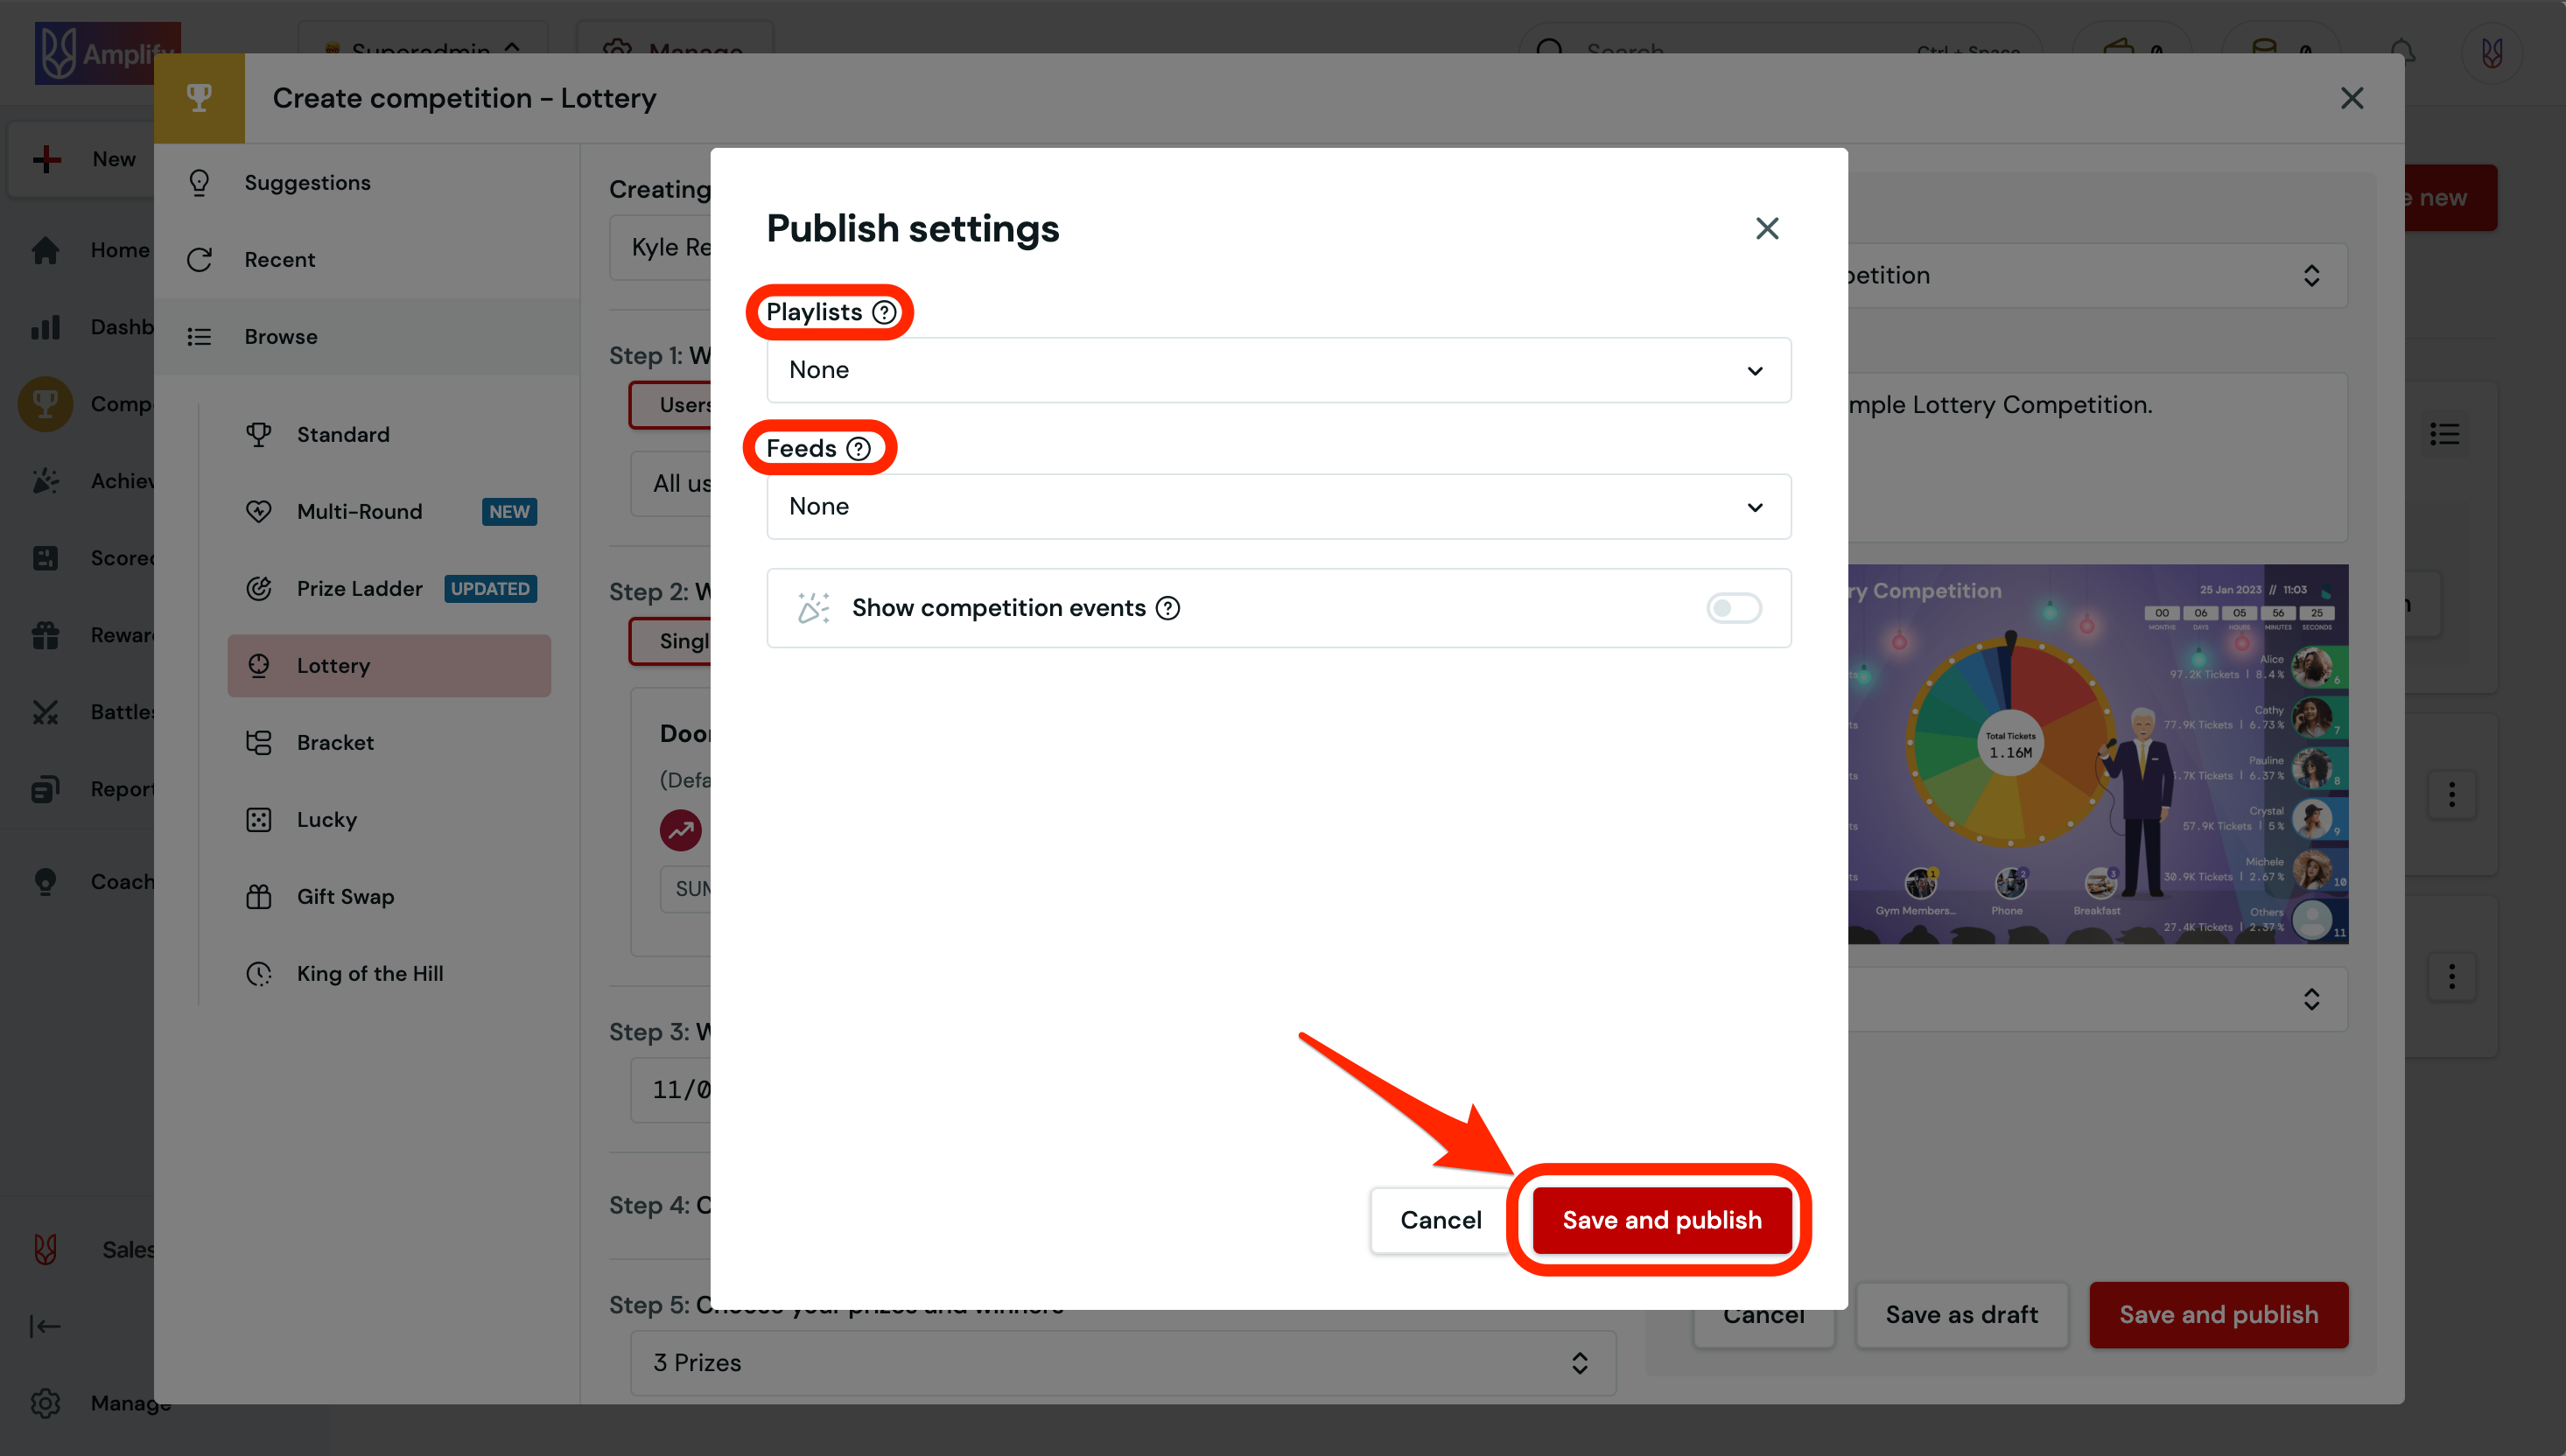The width and height of the screenshot is (2566, 1456).
Task: Select the Lottery competition type icon
Action: click(259, 665)
